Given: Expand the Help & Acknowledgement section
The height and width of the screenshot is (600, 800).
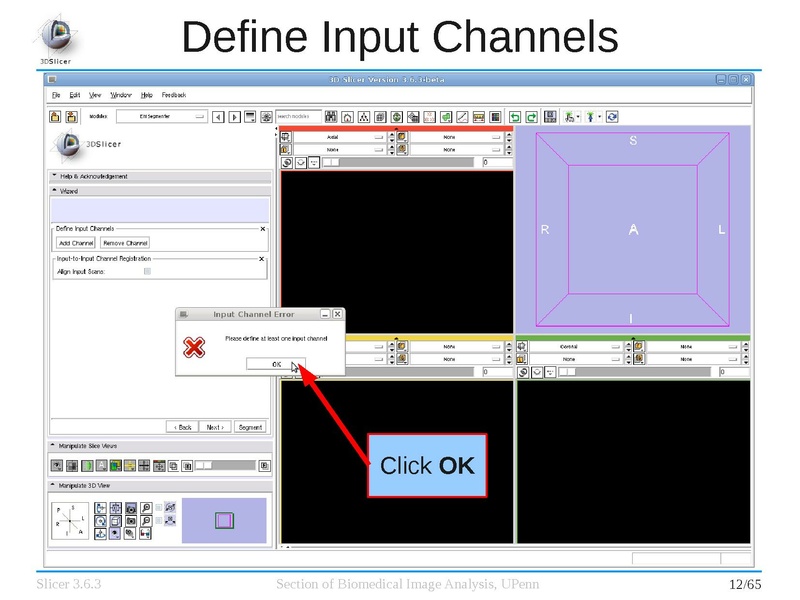Looking at the screenshot, I should (54, 177).
